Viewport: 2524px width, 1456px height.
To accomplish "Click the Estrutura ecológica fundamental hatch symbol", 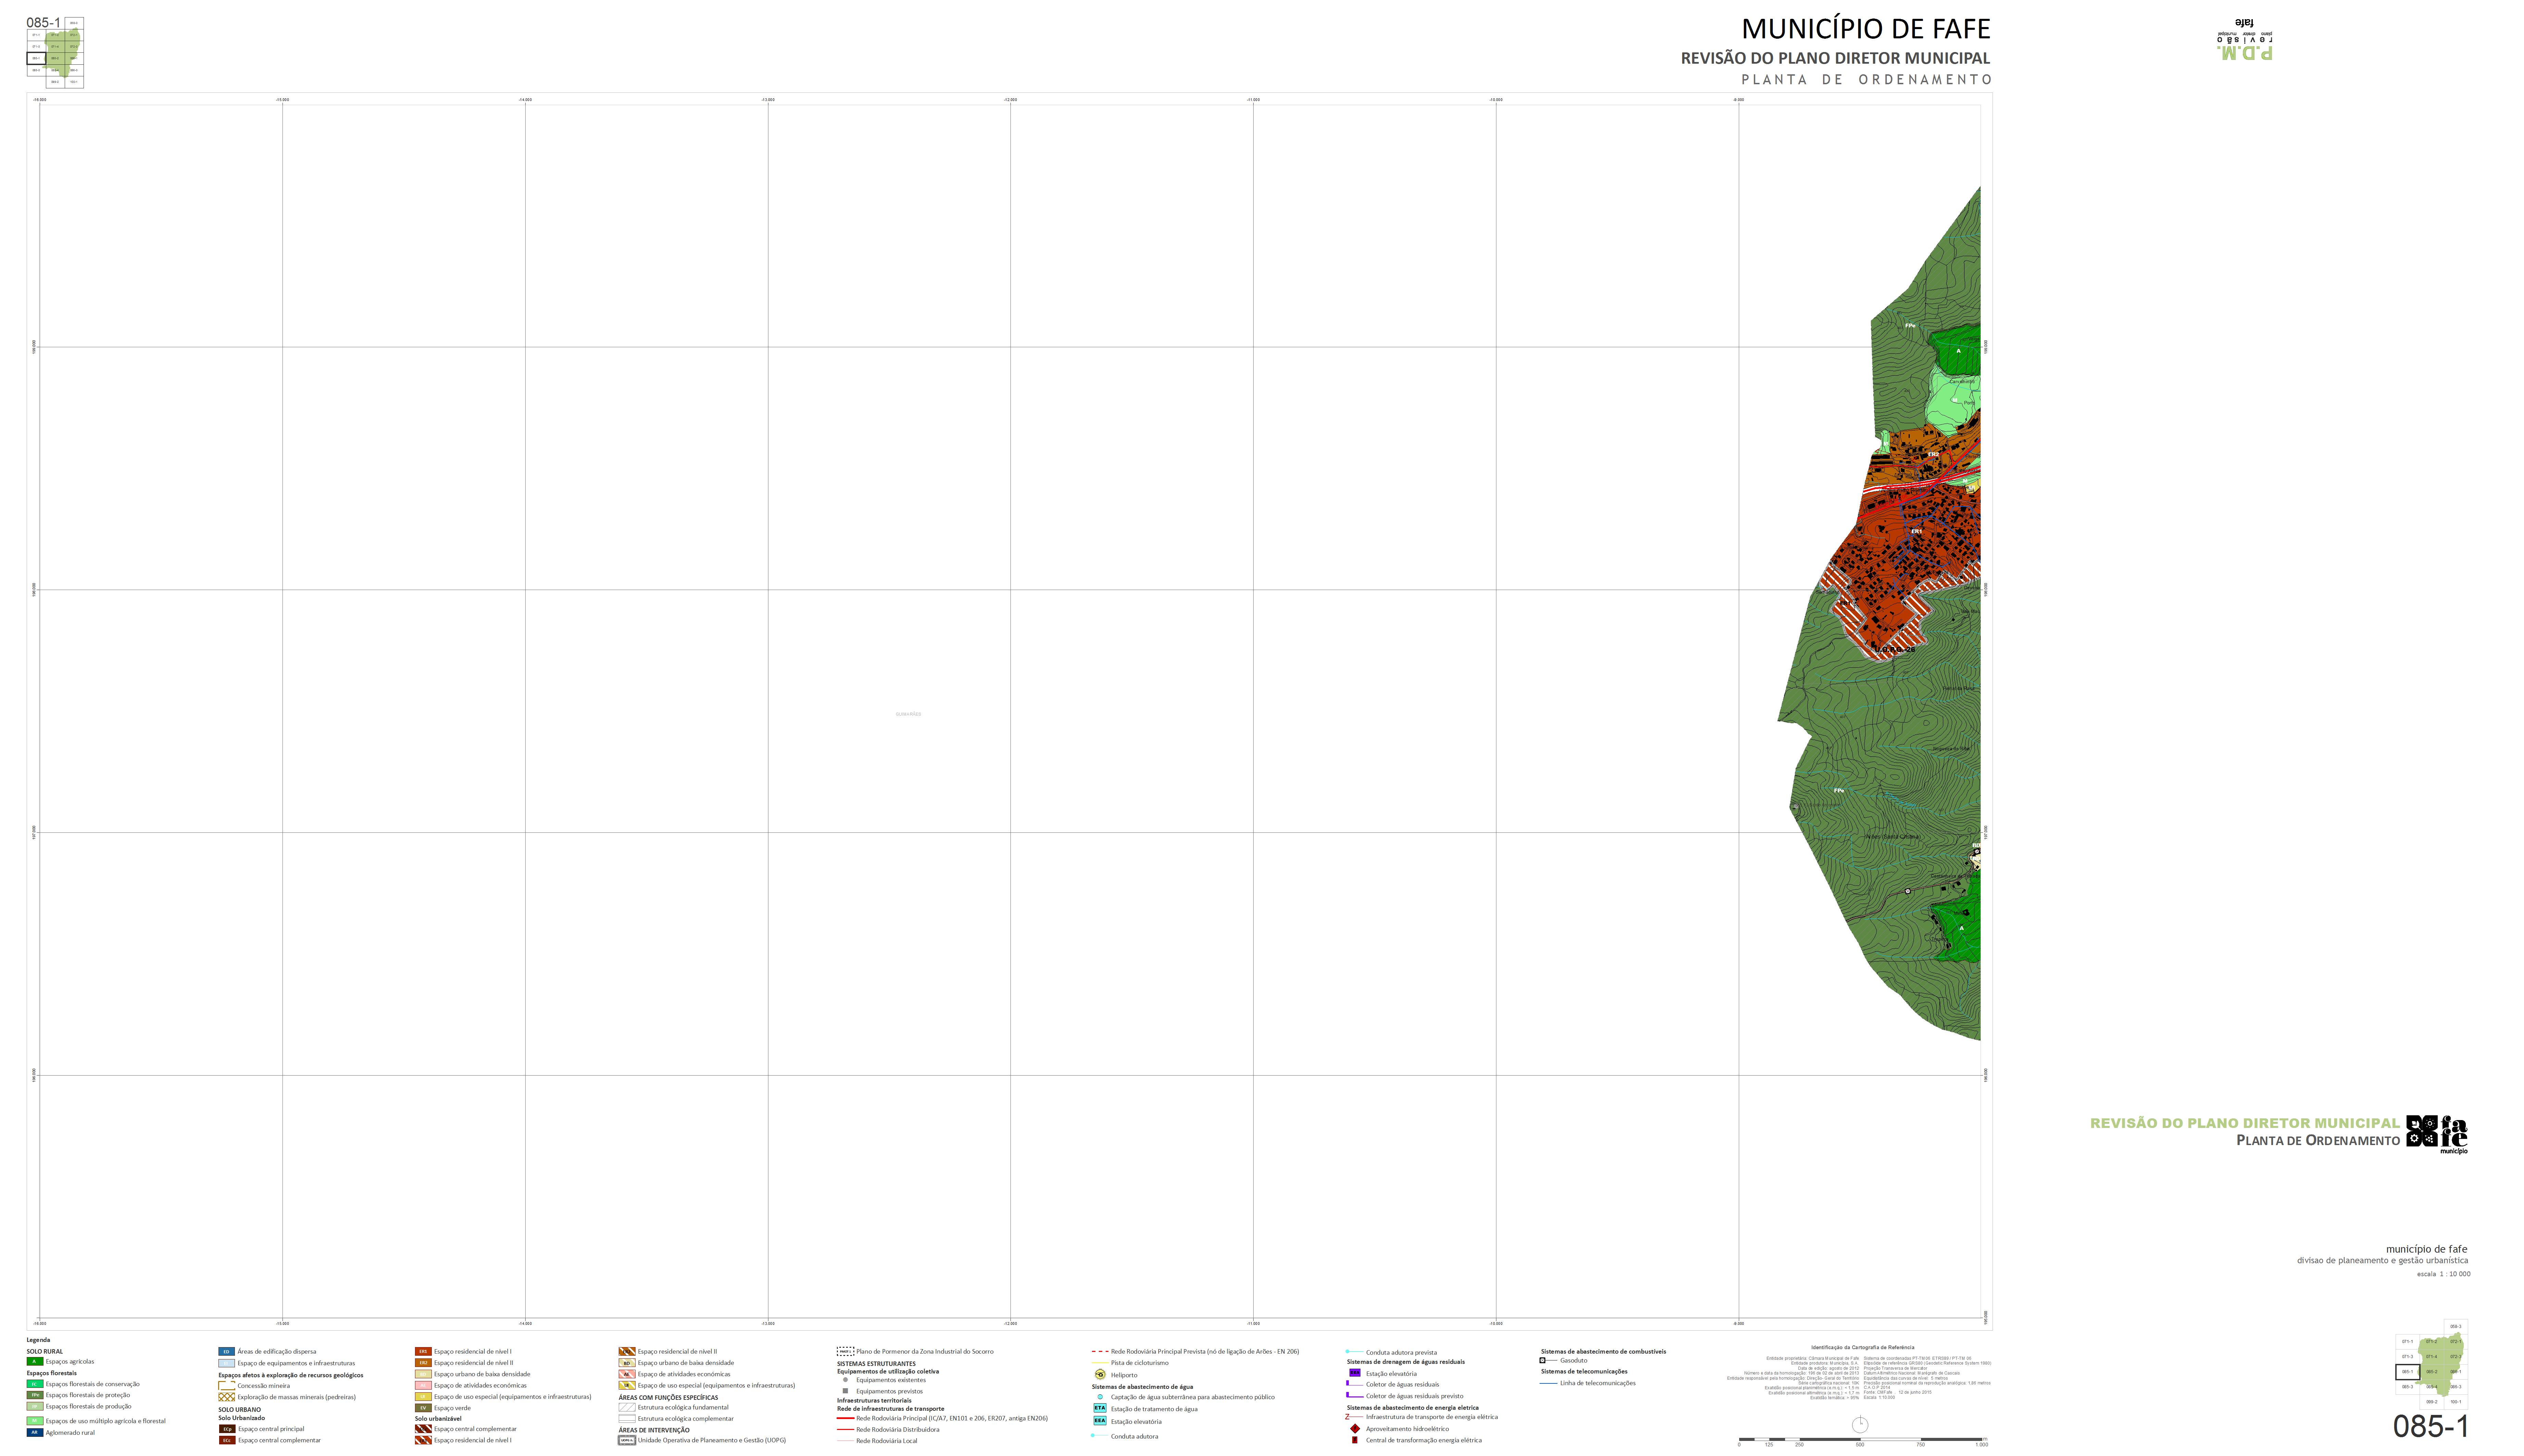I will (627, 1407).
